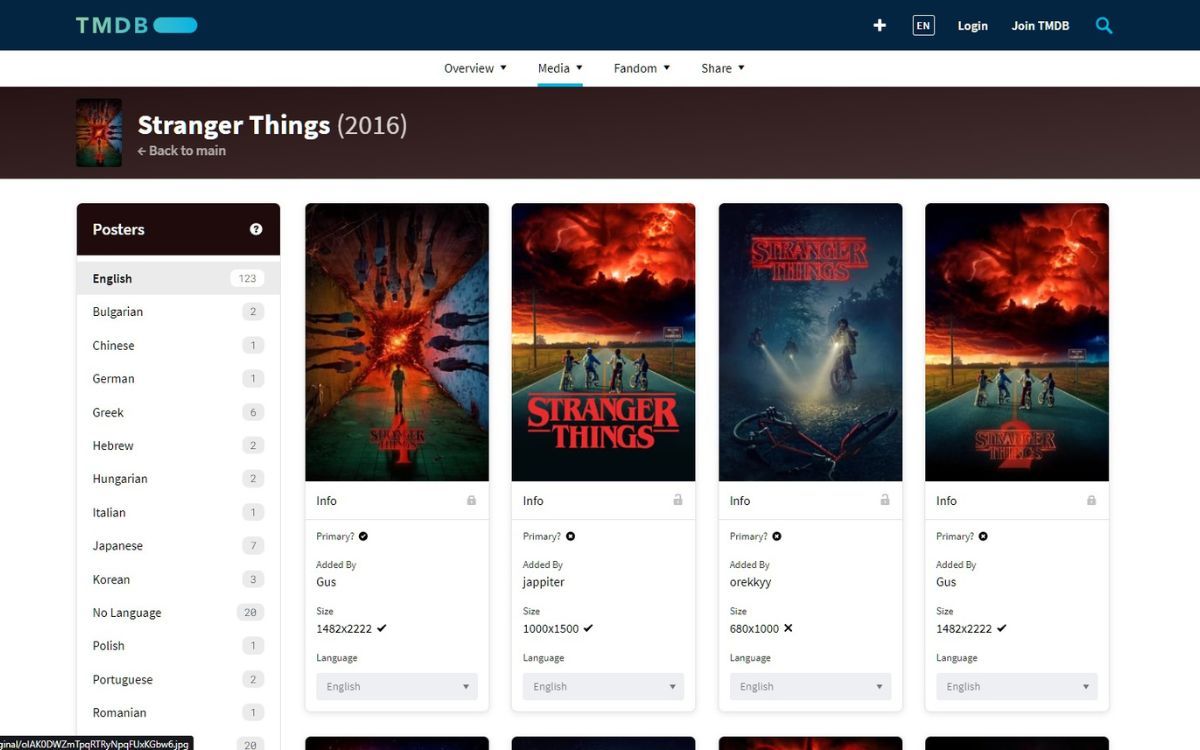
Task: Expand the Share dropdown menu
Action: tap(722, 68)
